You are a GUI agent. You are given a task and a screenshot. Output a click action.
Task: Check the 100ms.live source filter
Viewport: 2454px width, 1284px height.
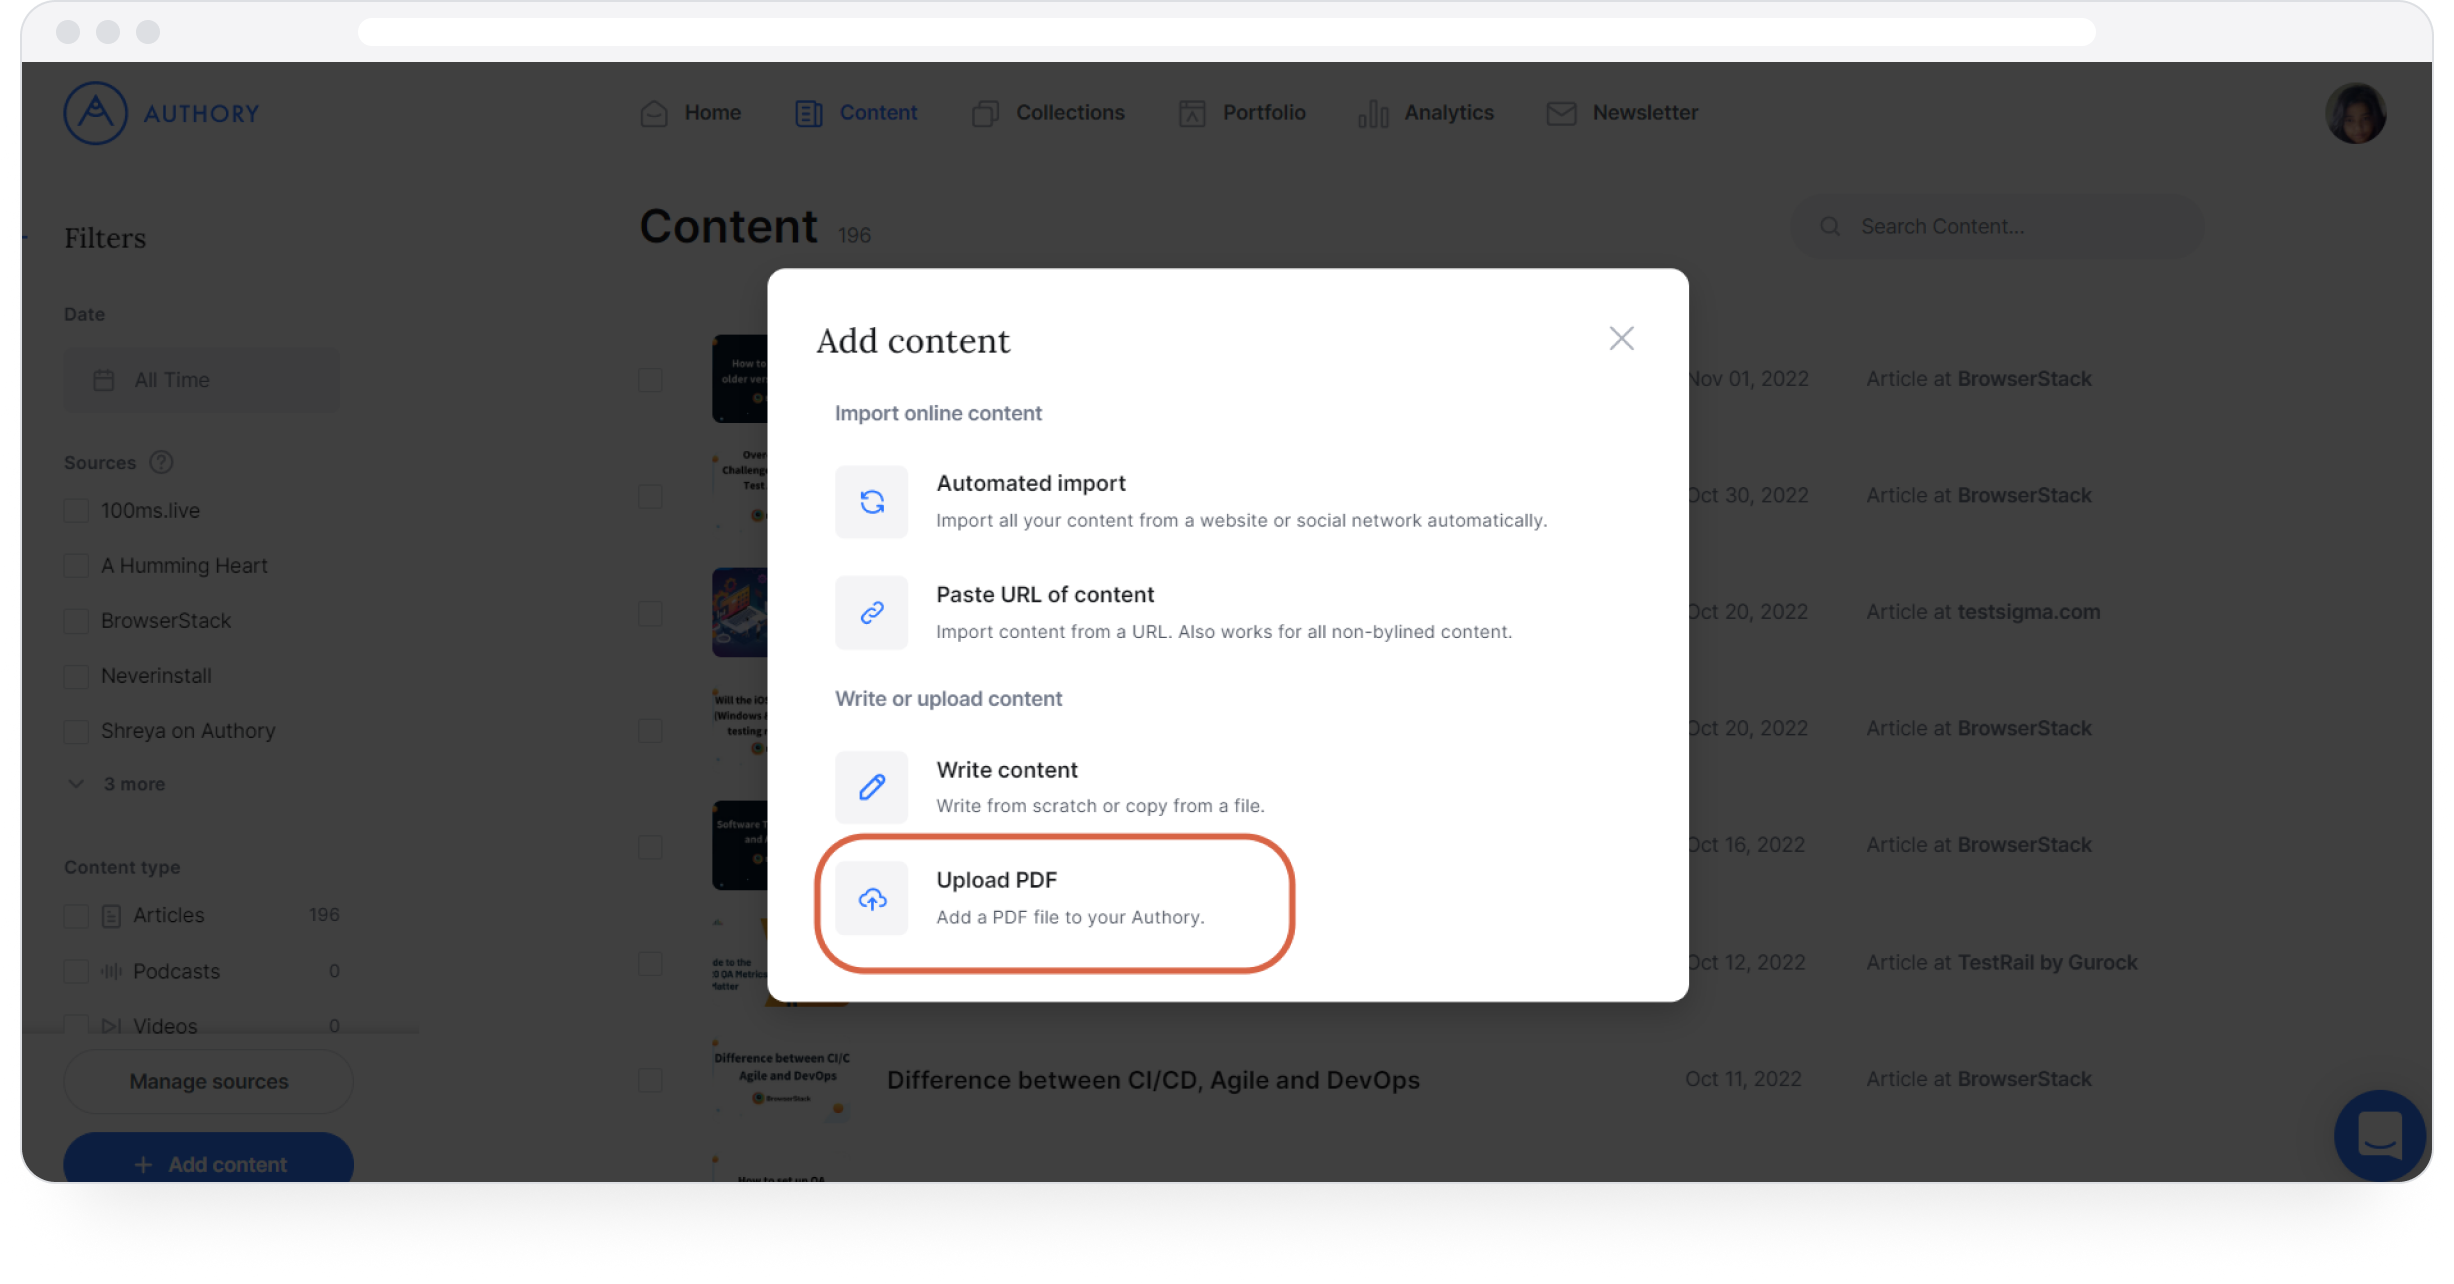pyautogui.click(x=76, y=511)
